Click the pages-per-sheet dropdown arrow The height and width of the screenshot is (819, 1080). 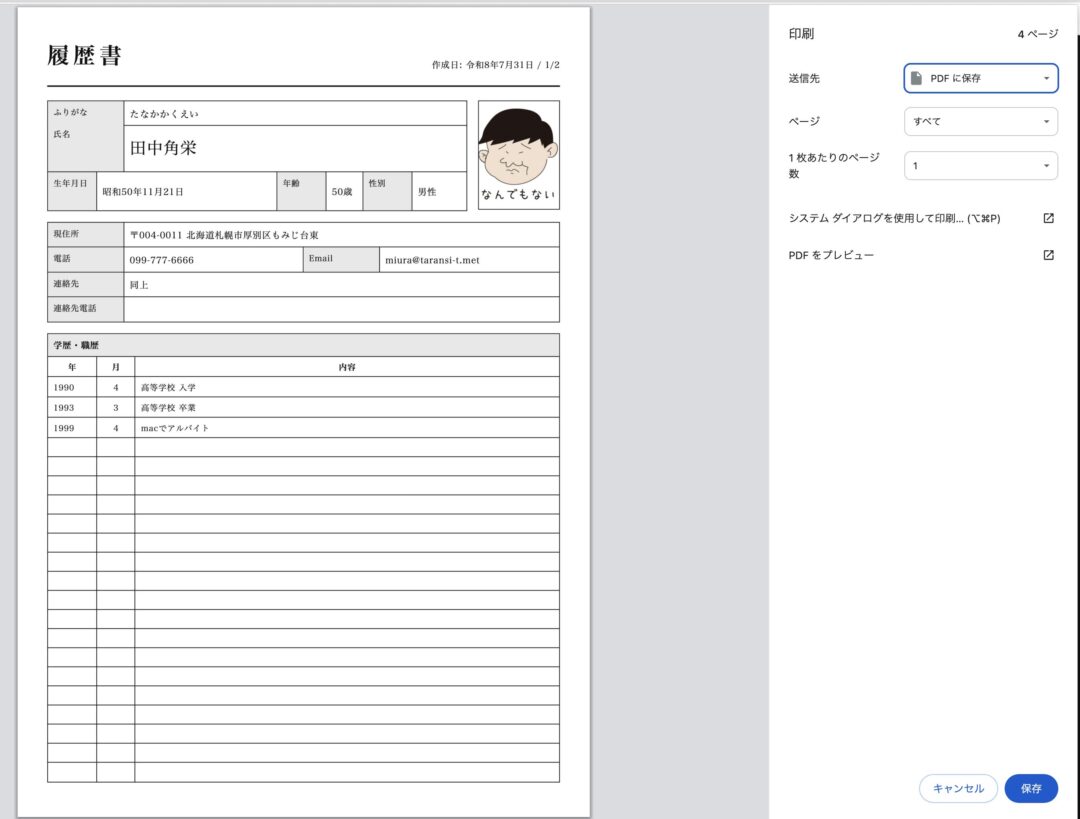click(x=1046, y=165)
